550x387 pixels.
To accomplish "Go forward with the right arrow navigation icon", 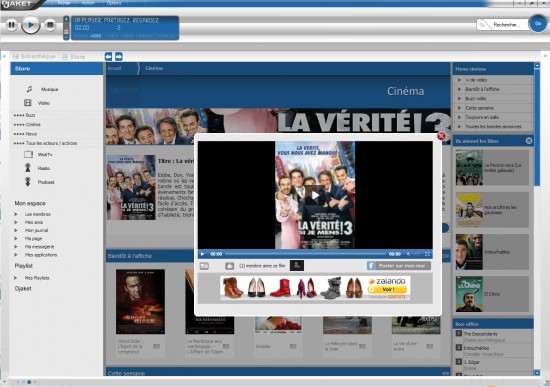I will click(x=119, y=56).
